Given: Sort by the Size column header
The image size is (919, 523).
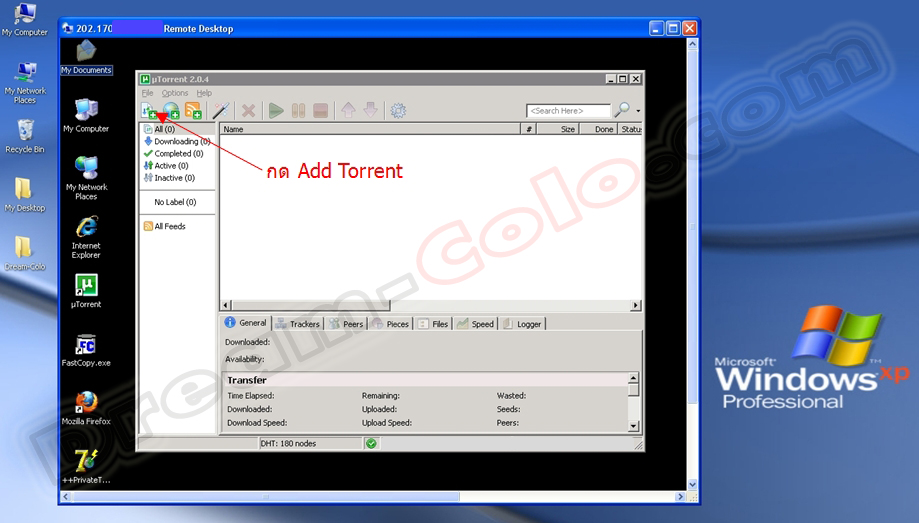Looking at the screenshot, I should point(558,129).
